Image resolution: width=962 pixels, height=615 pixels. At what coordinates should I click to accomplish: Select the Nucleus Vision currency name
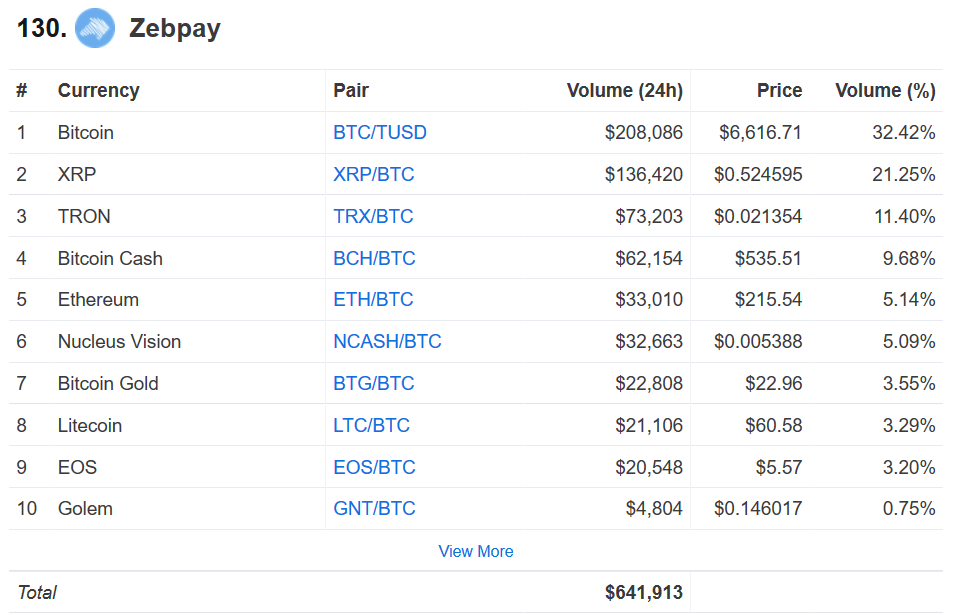pos(120,341)
